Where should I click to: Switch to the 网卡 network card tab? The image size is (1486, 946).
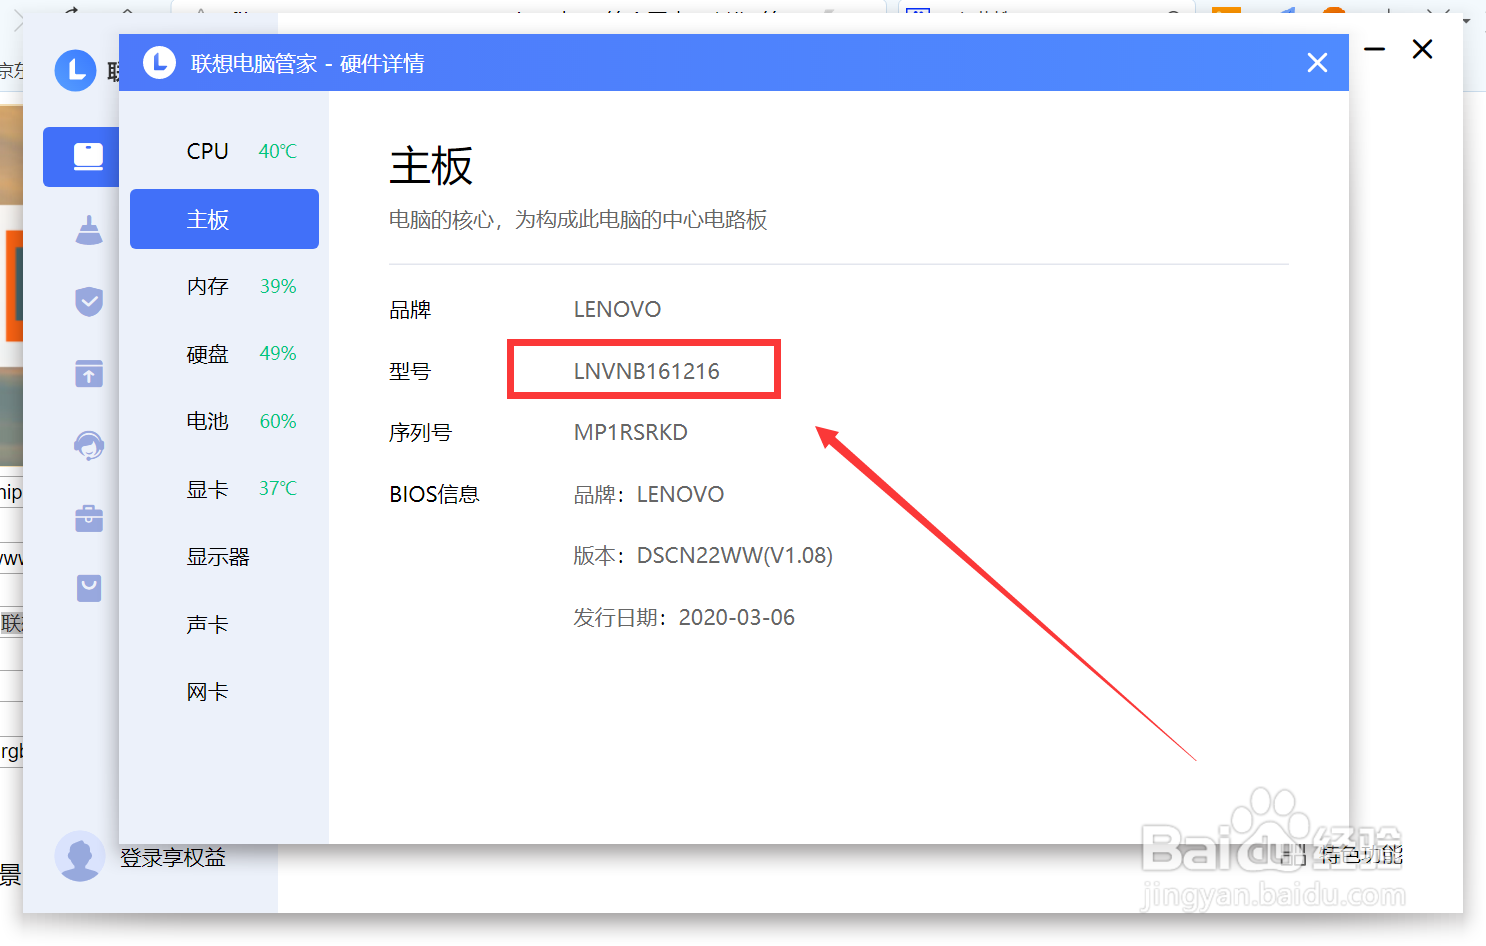207,690
